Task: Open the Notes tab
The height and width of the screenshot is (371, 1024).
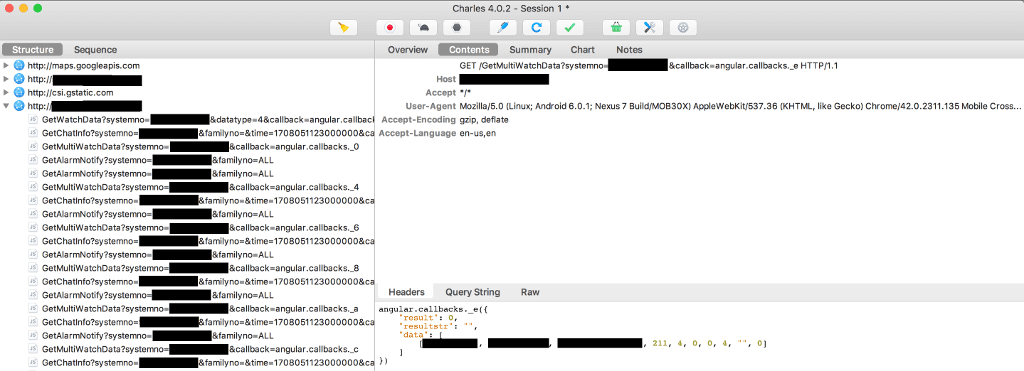Action: [x=630, y=50]
